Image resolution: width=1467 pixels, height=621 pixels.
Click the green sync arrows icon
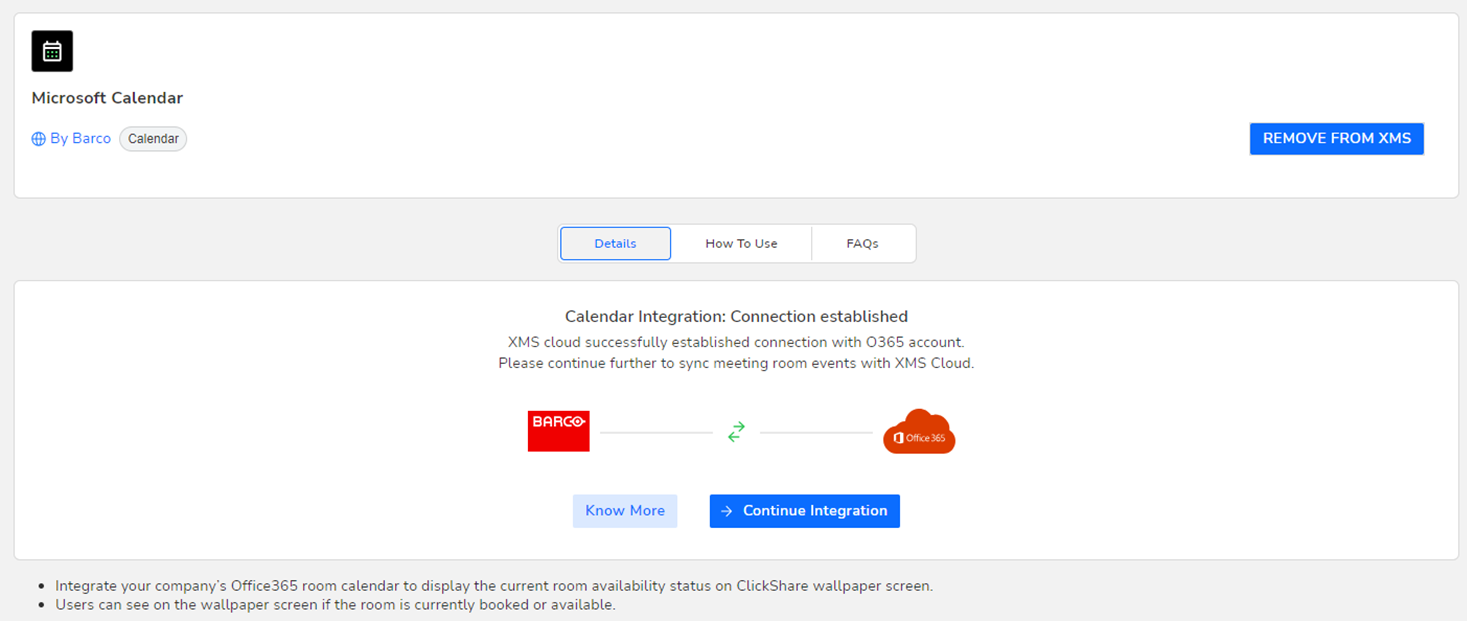pyautogui.click(x=736, y=432)
